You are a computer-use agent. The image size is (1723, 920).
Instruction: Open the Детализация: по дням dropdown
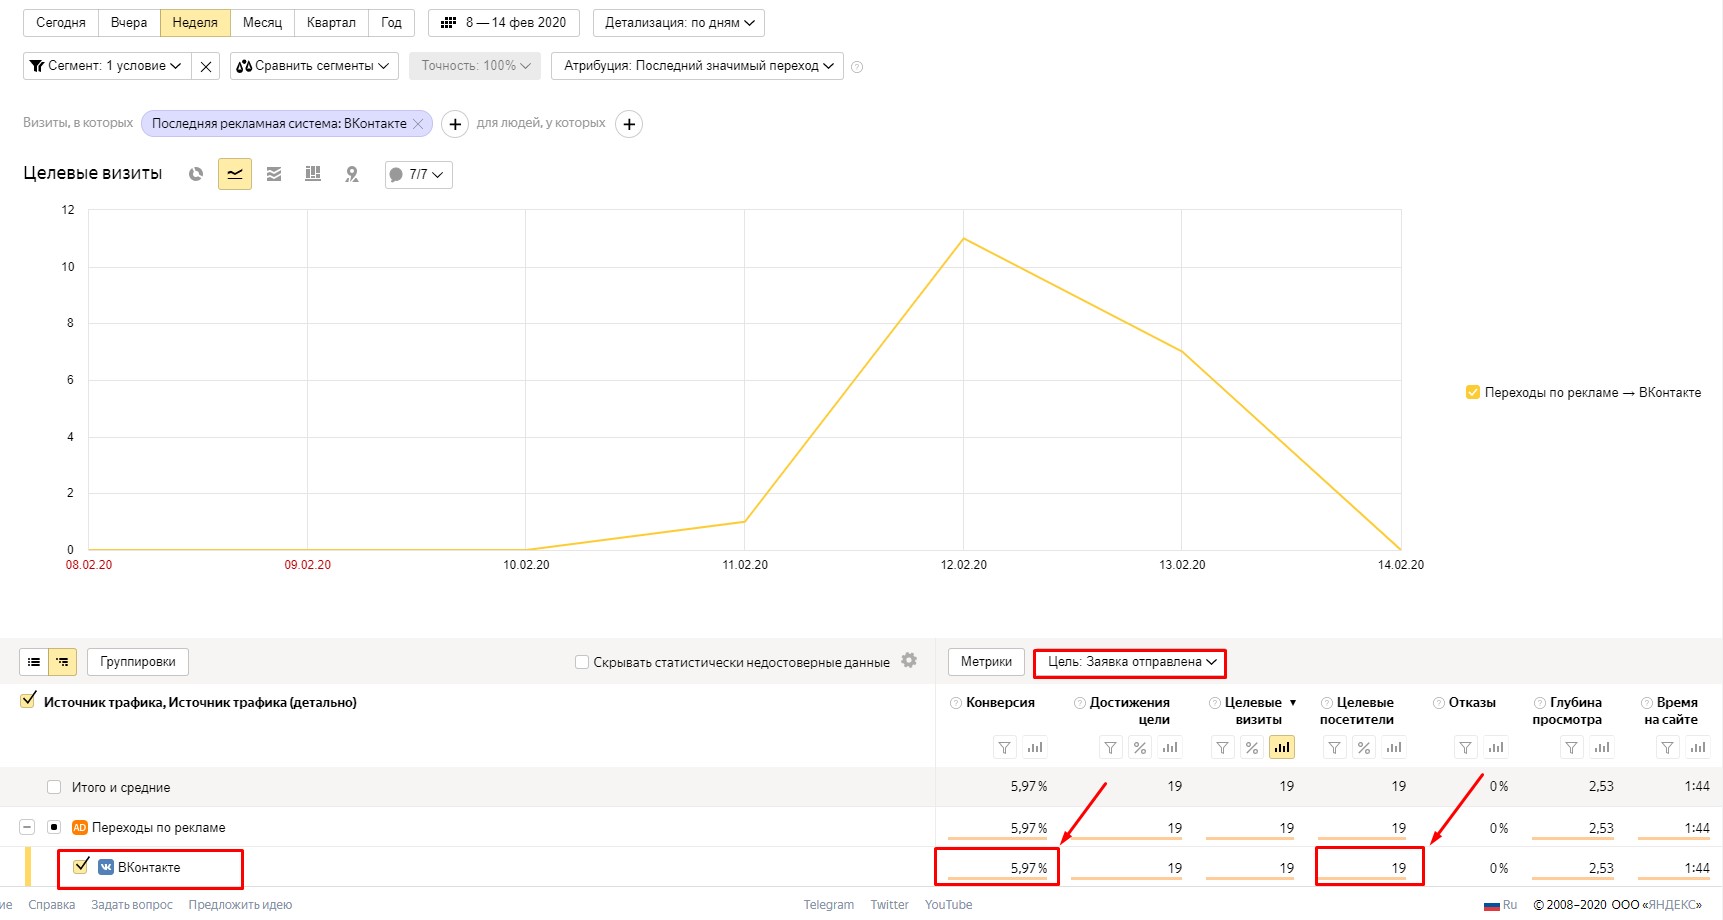(679, 23)
